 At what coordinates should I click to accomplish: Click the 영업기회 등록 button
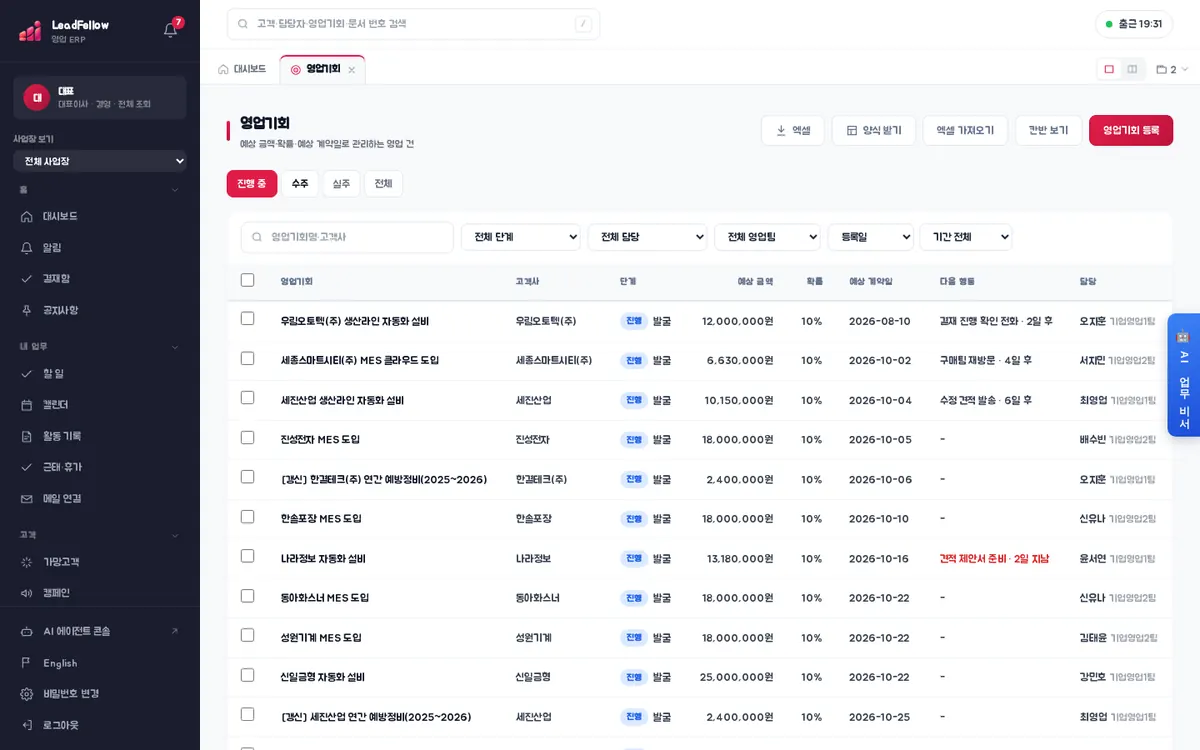[x=1131, y=130]
